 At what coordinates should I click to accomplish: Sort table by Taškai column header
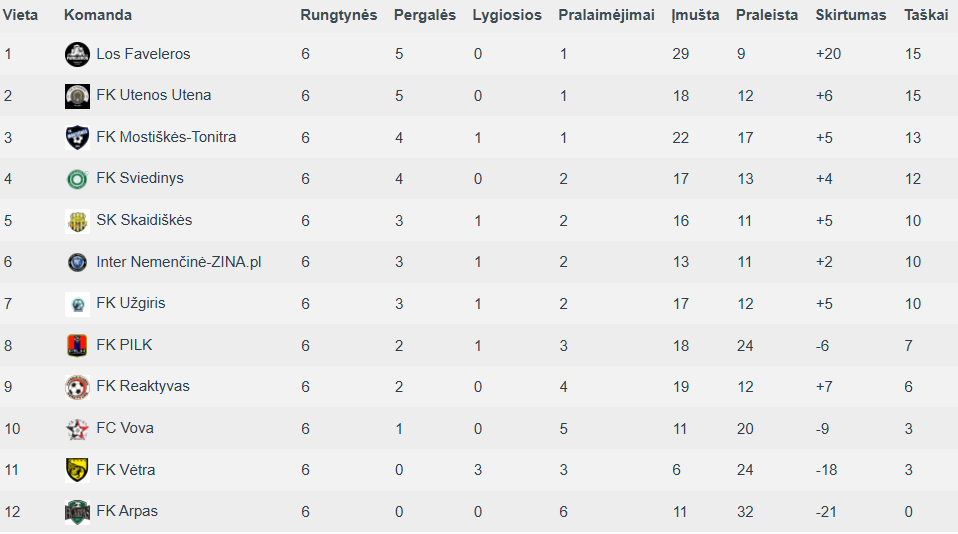click(926, 15)
